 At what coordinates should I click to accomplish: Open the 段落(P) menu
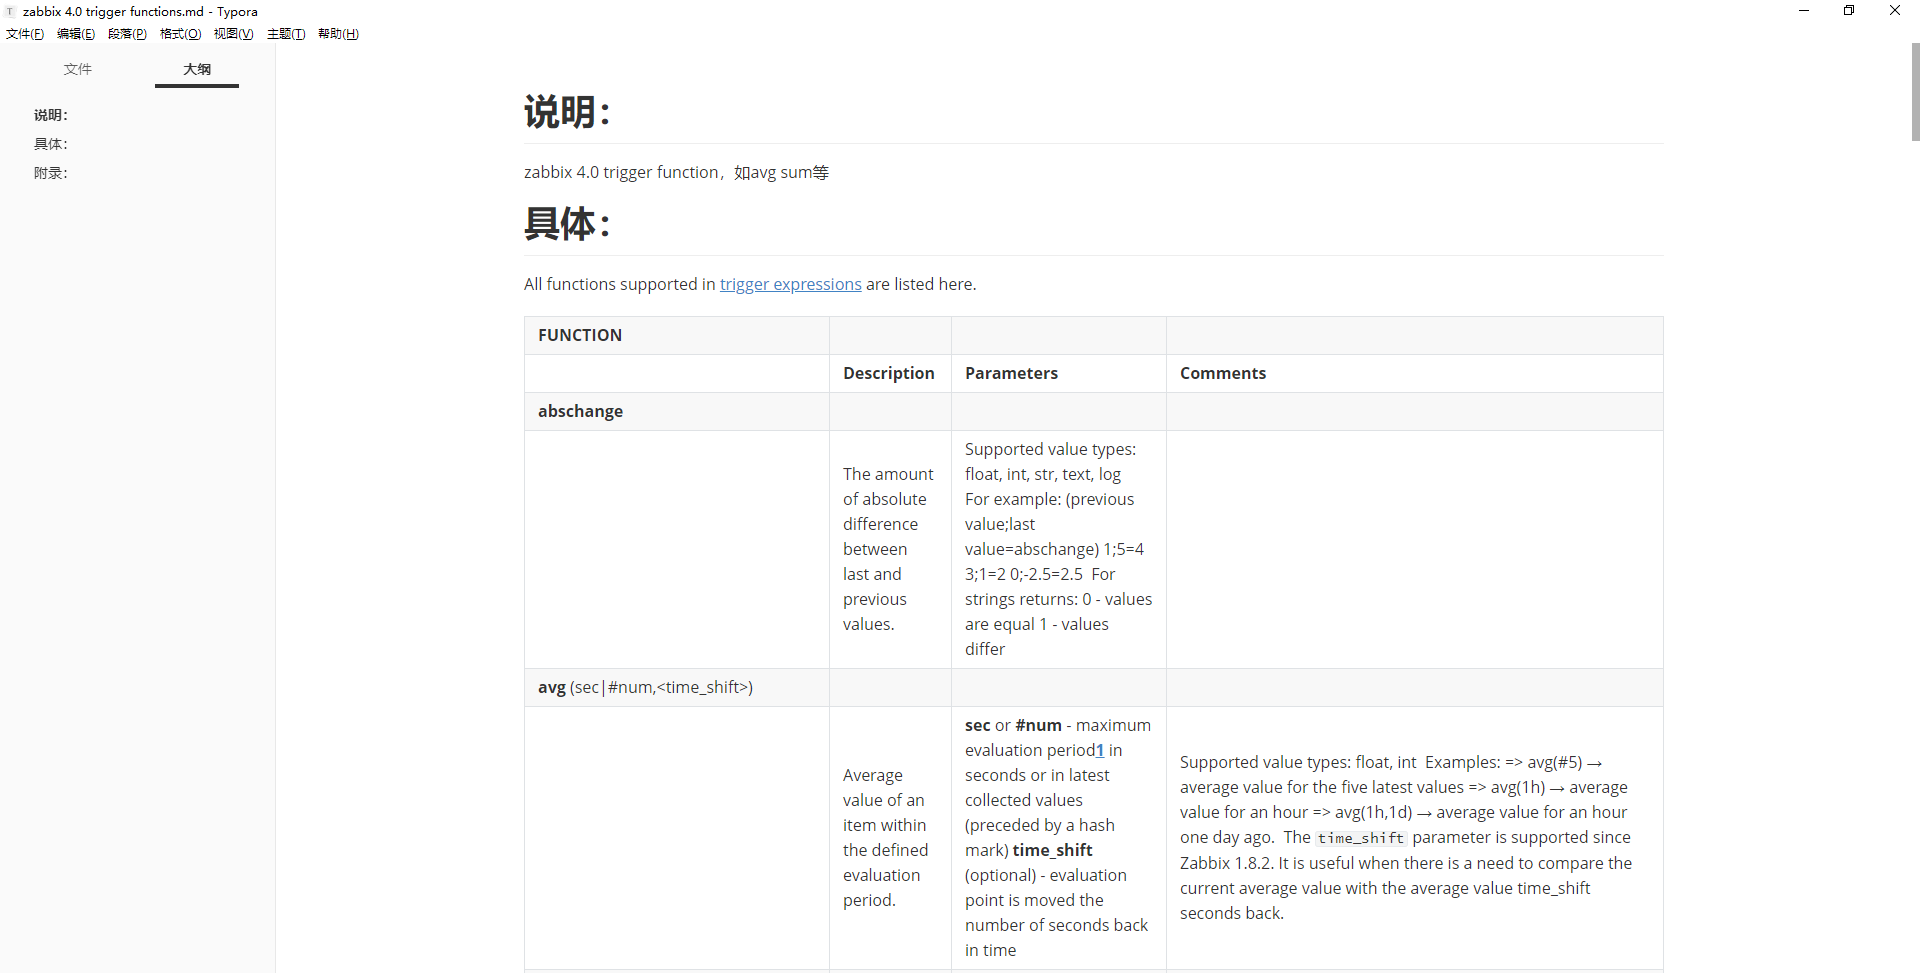click(x=127, y=34)
